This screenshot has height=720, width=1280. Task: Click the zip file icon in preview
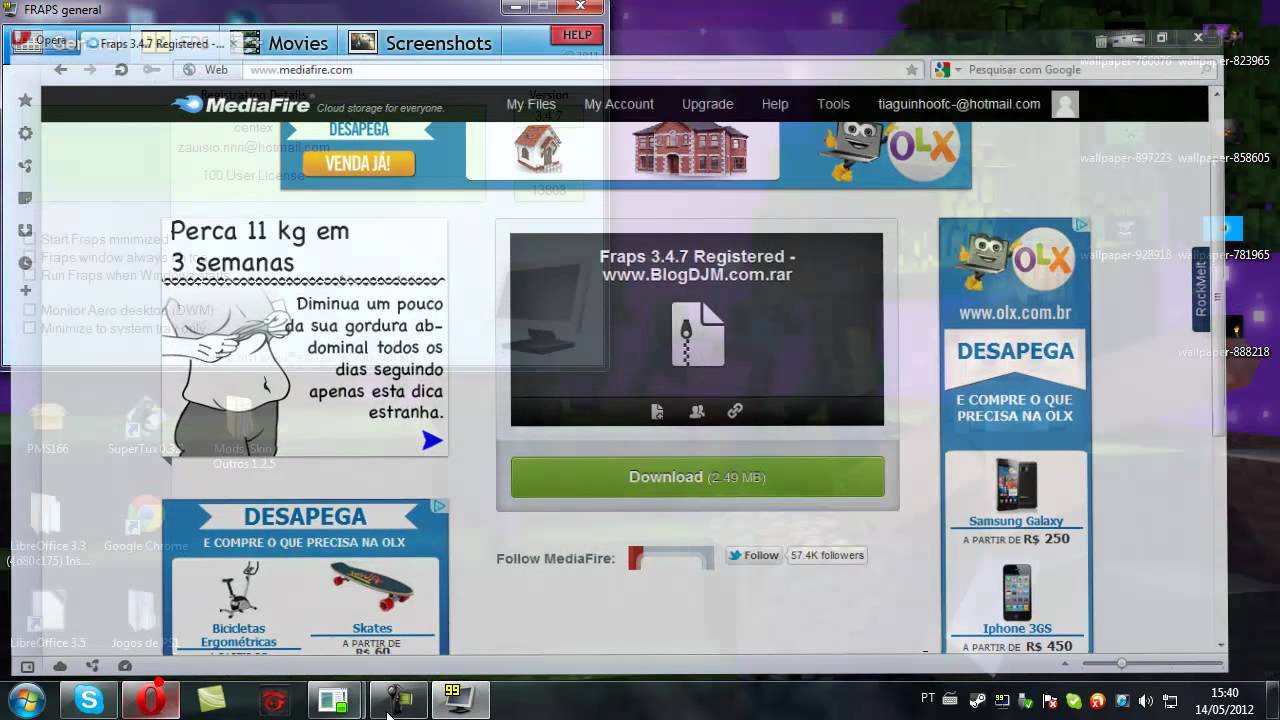point(697,334)
